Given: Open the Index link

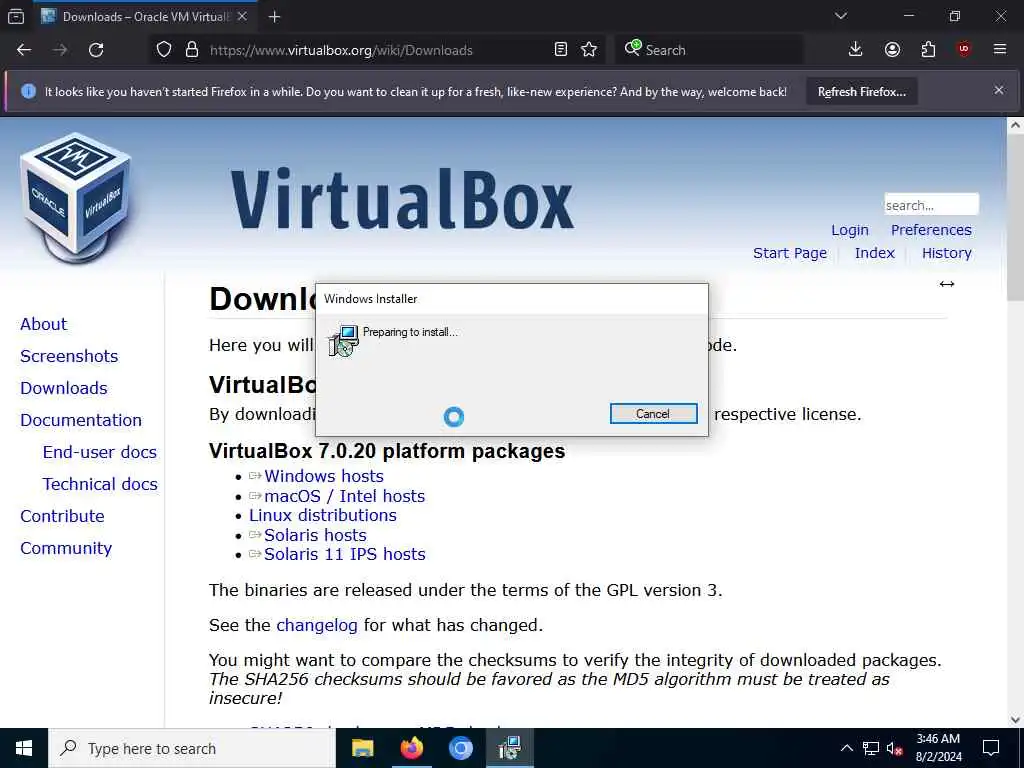Looking at the screenshot, I should click(x=874, y=253).
